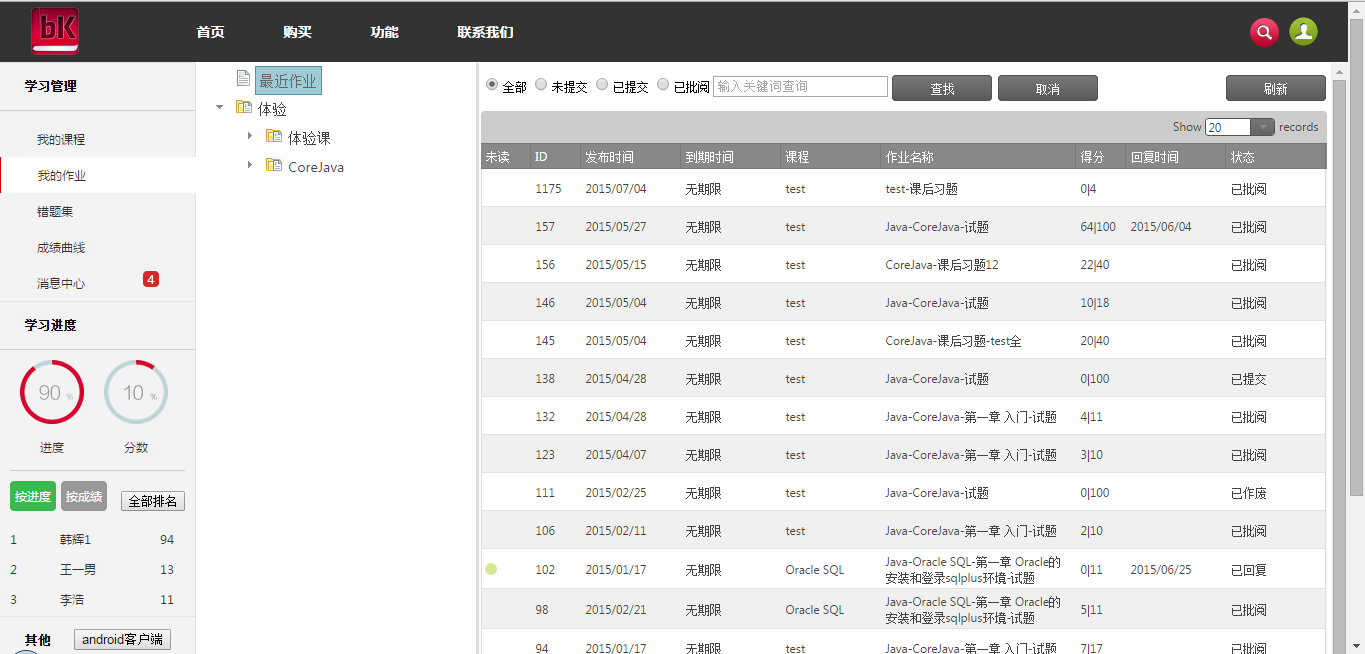This screenshot has height=654, width=1365.
Task: Click the CoreJava folder icon
Action: (x=274, y=165)
